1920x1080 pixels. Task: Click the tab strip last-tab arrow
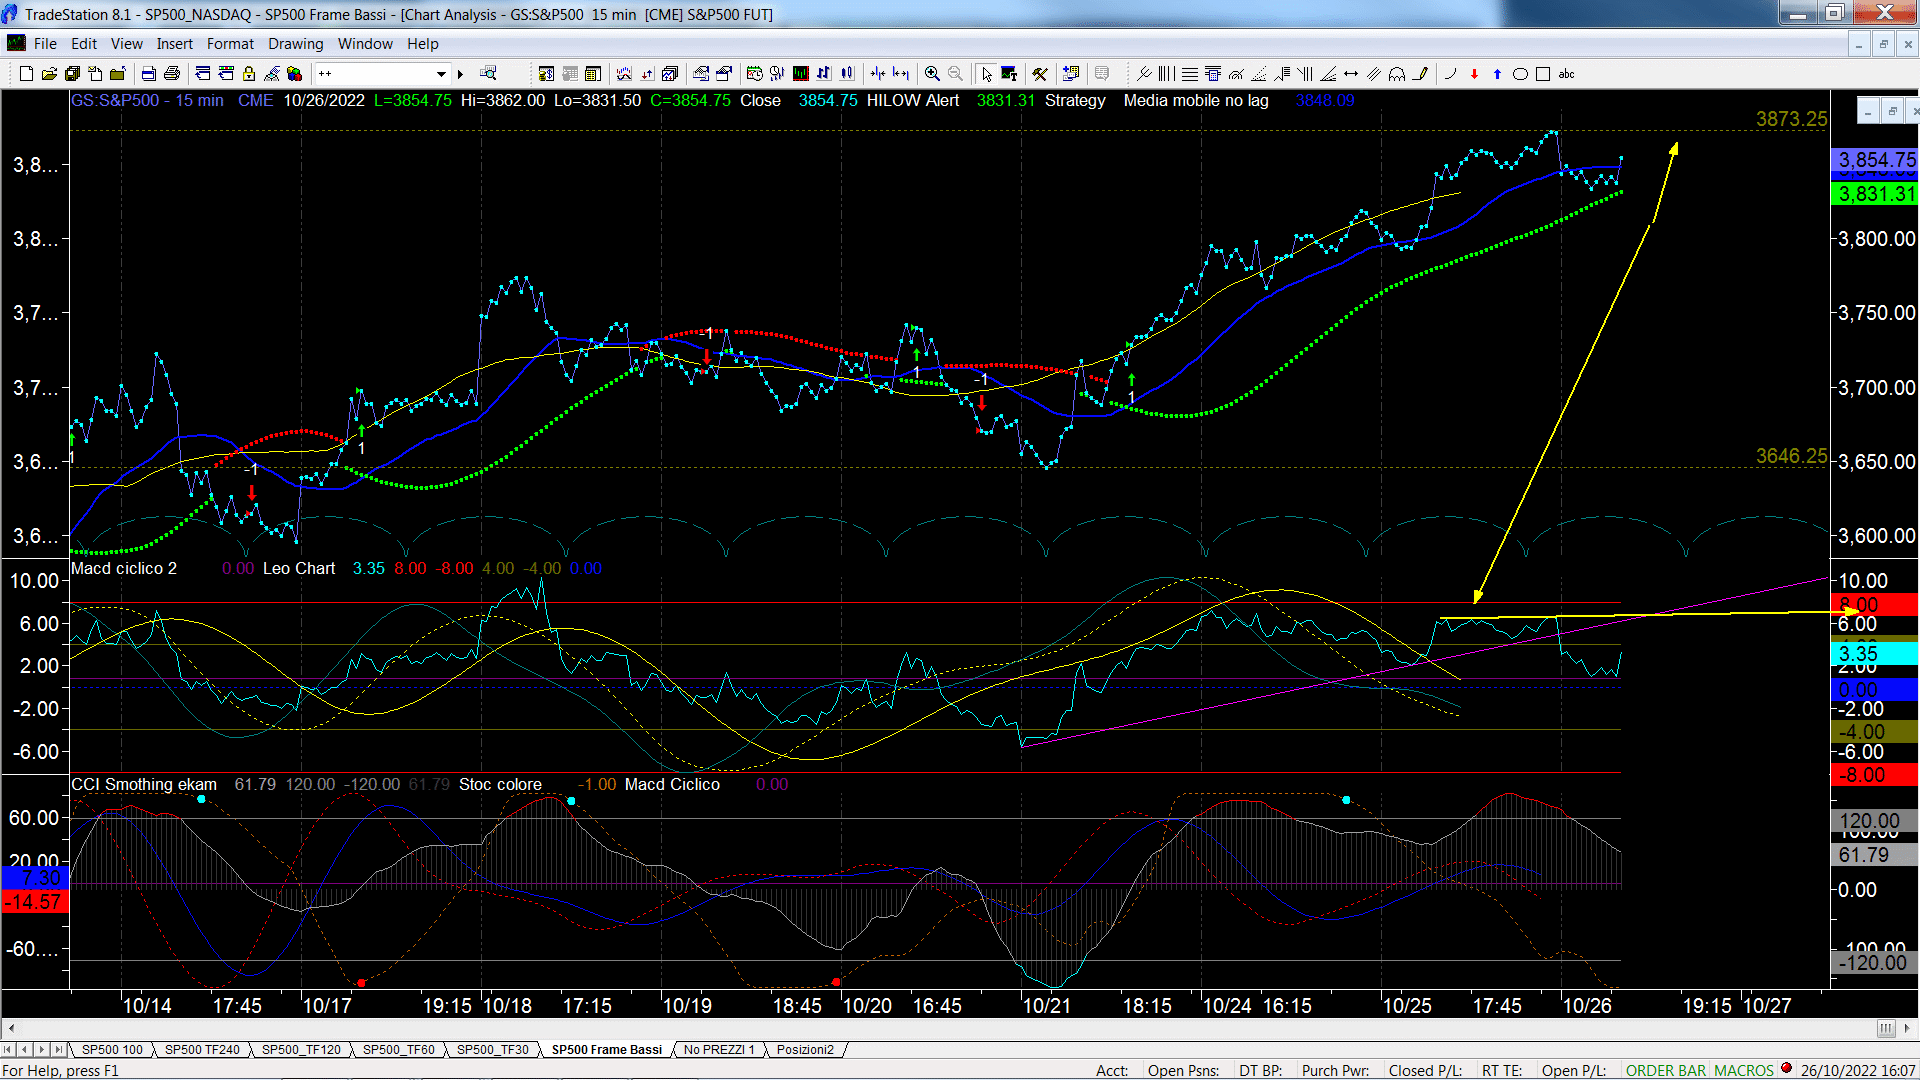point(58,1050)
